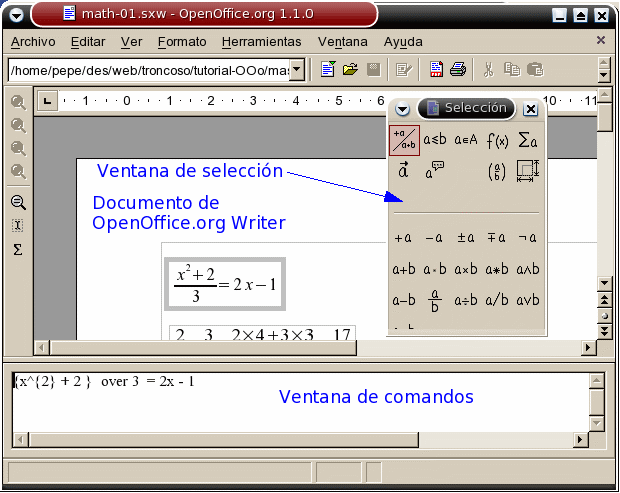Select the Set operations a∈A category
620x493 pixels.
[466, 140]
